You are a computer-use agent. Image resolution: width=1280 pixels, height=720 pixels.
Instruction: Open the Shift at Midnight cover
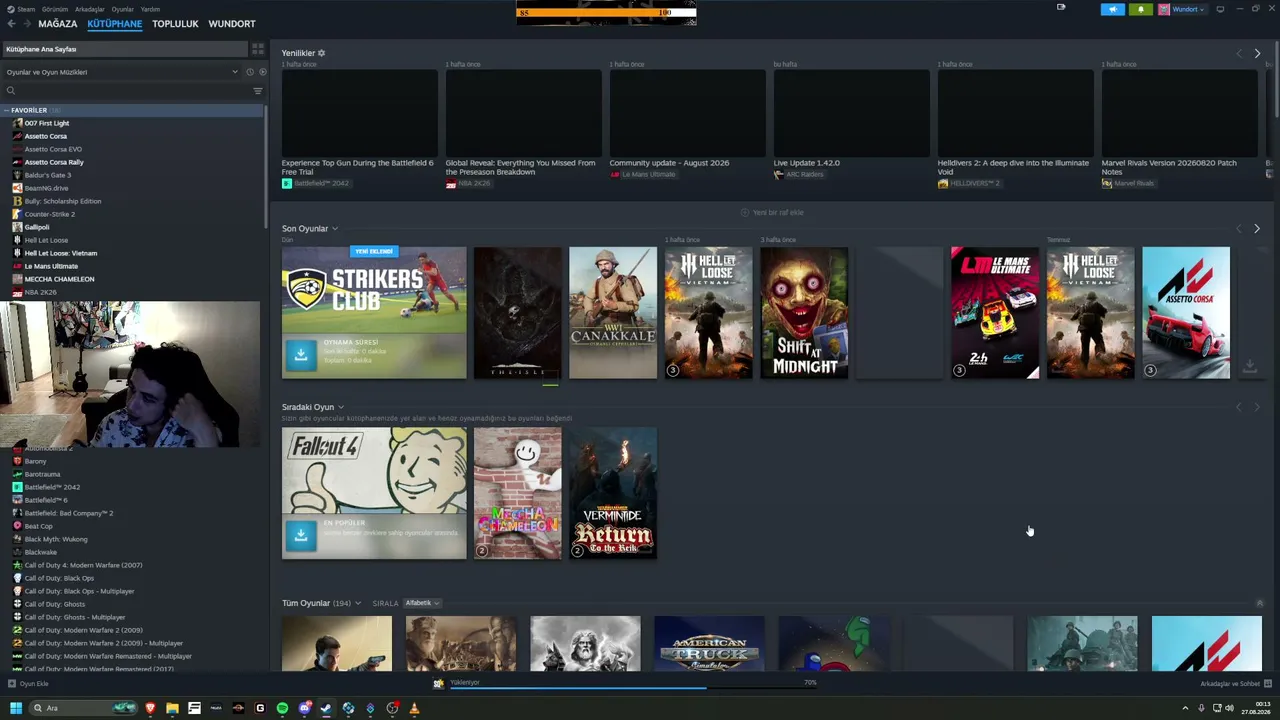804,313
